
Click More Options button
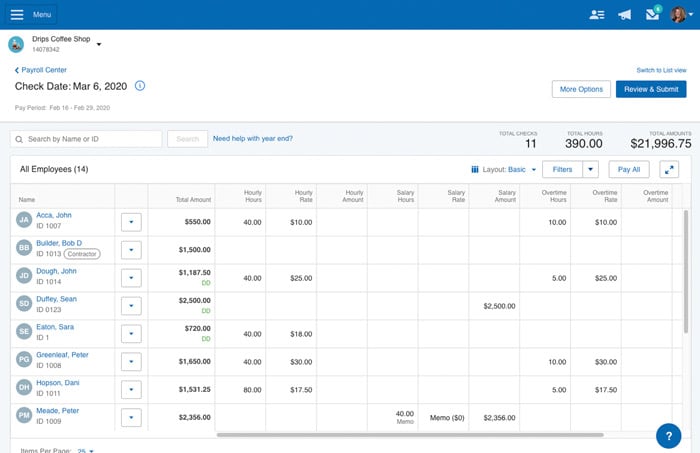coord(581,89)
